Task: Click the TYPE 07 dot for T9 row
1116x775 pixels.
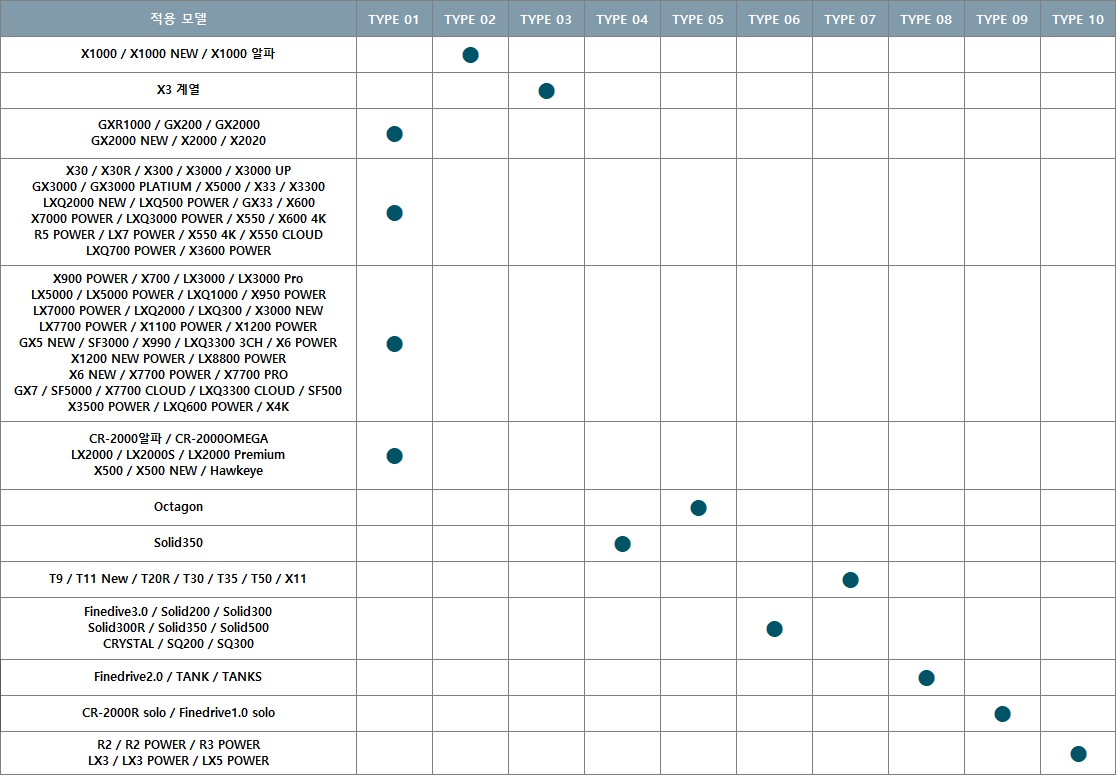Action: pyautogui.click(x=850, y=580)
